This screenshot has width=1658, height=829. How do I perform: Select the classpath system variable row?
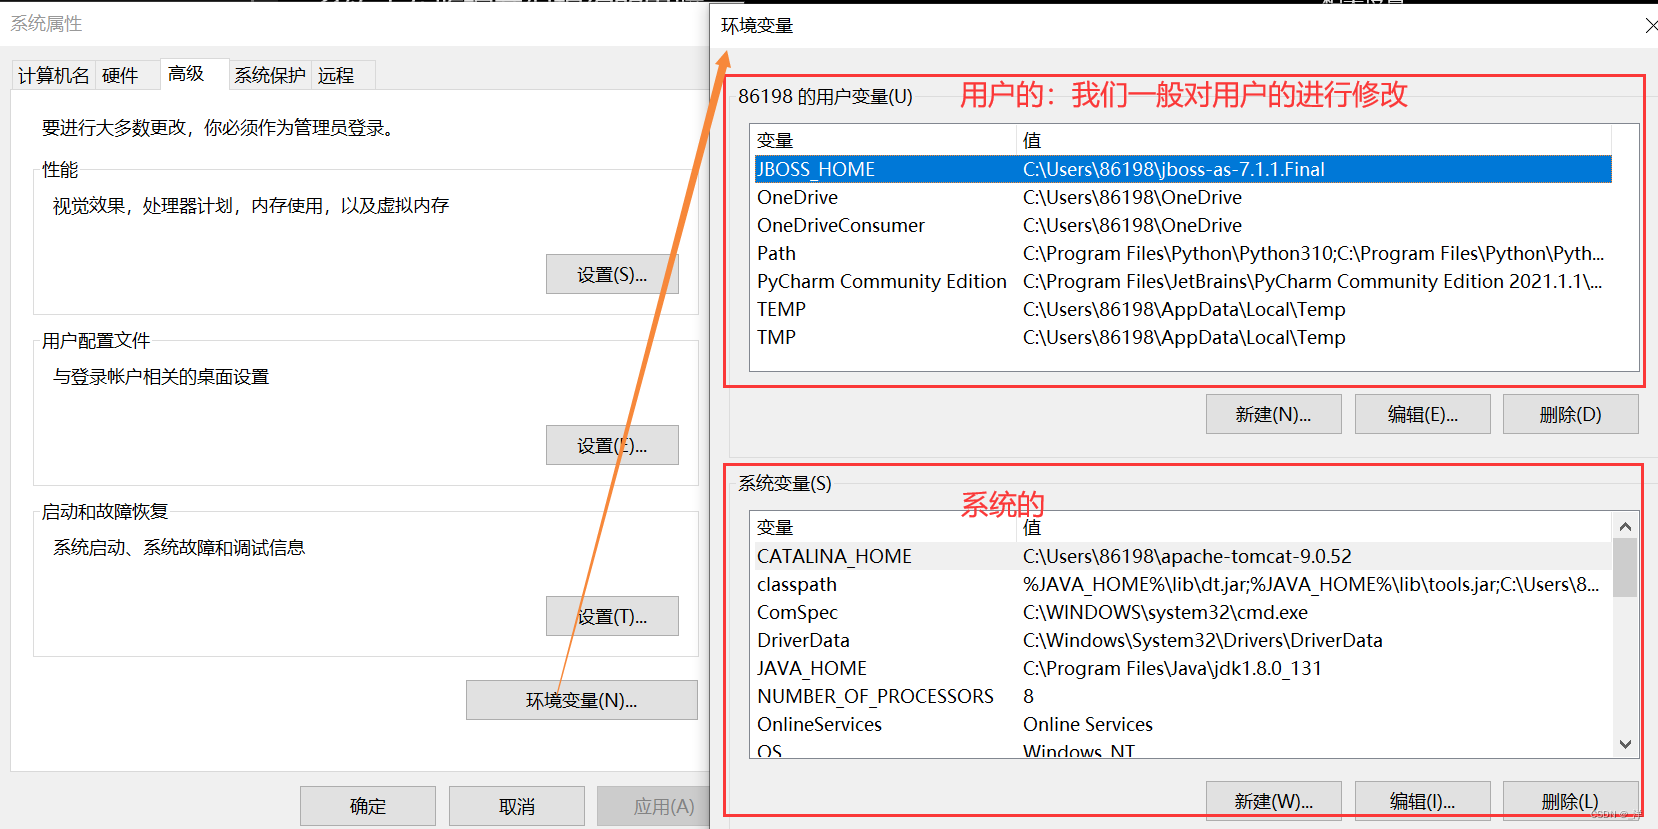click(1183, 584)
